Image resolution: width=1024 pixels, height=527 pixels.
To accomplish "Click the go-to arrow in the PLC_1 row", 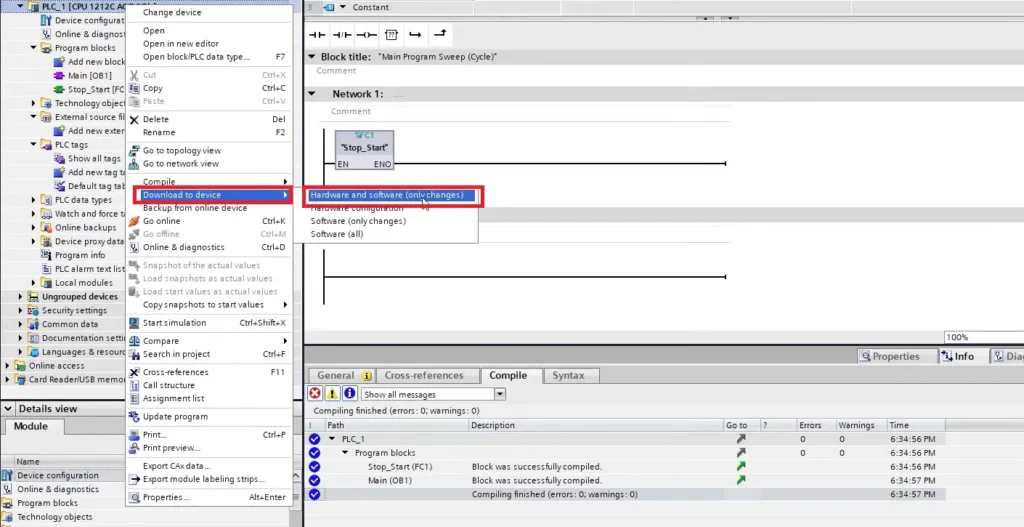I will (x=741, y=439).
